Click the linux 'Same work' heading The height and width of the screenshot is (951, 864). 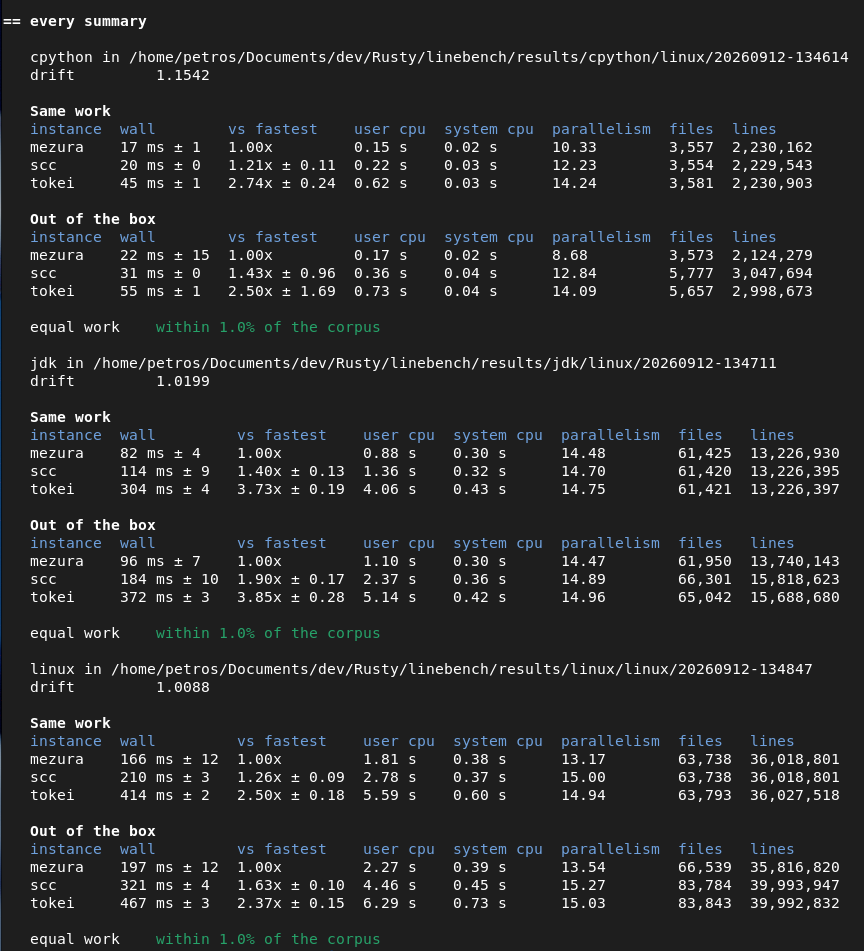click(x=70, y=723)
